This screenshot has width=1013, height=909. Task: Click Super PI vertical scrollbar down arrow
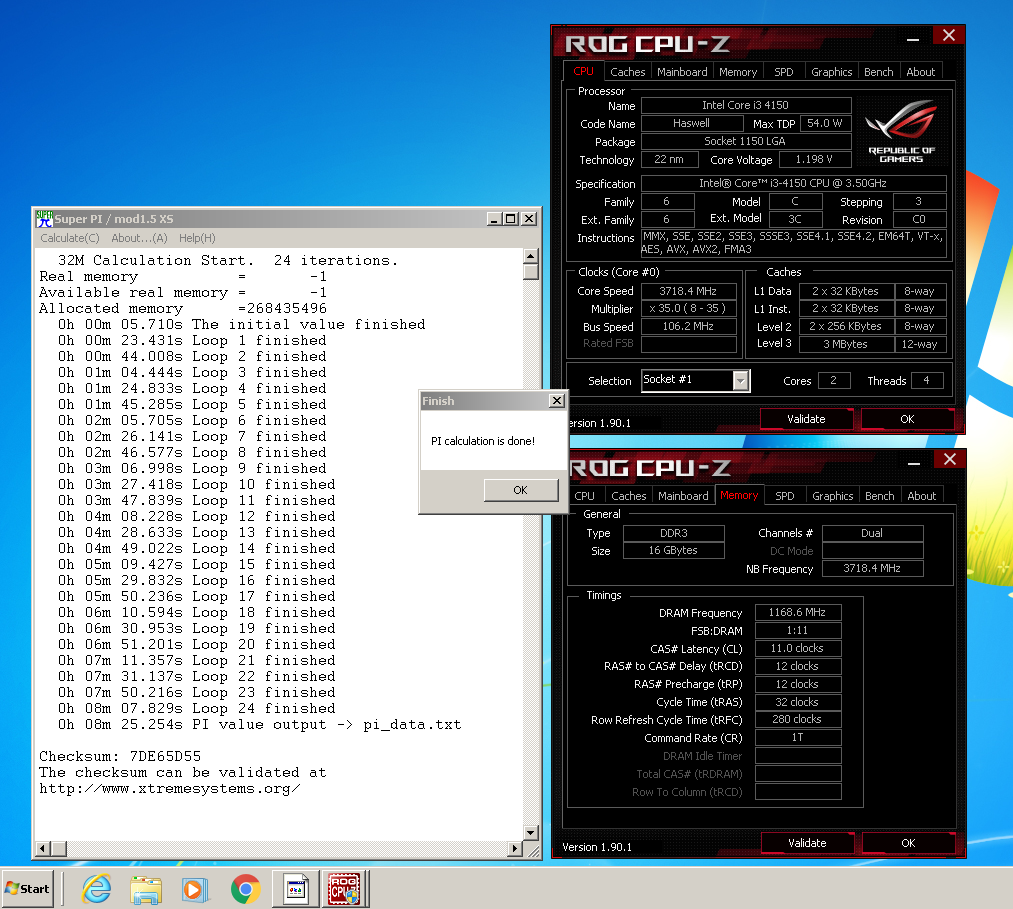coord(530,832)
